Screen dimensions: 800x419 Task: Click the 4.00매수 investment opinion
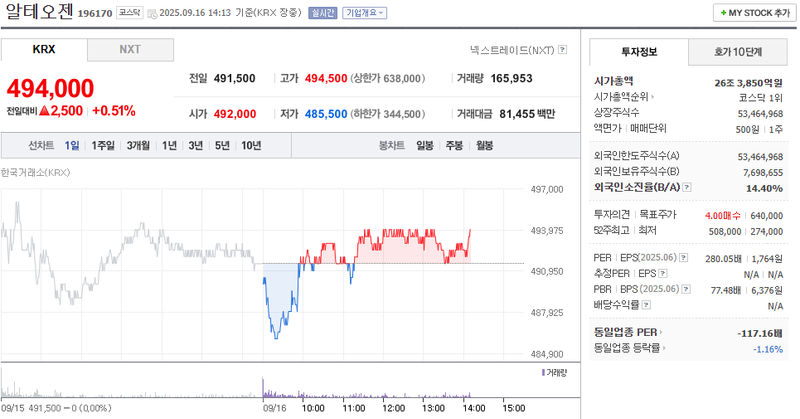(722, 216)
